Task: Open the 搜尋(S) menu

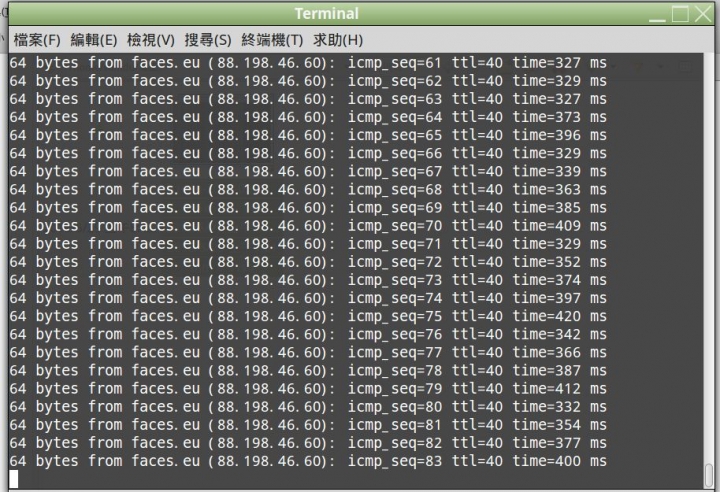Action: point(208,40)
